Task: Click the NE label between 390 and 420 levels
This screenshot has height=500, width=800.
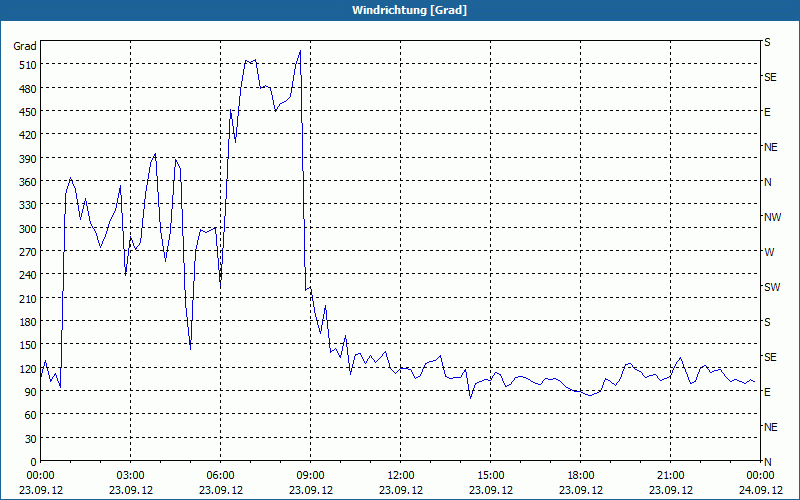Action: click(770, 147)
